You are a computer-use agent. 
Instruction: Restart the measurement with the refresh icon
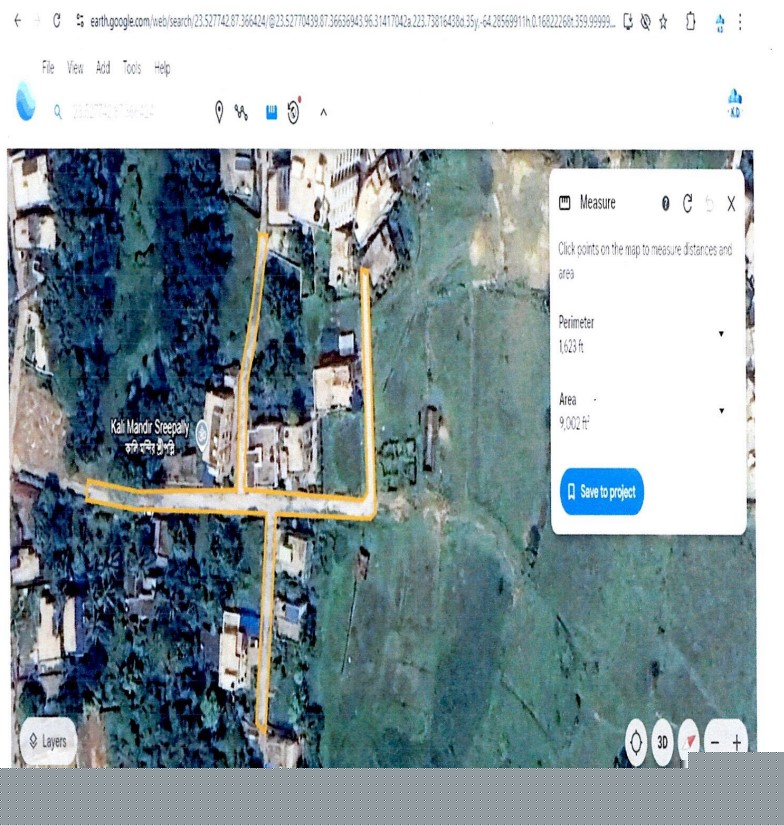[x=687, y=203]
